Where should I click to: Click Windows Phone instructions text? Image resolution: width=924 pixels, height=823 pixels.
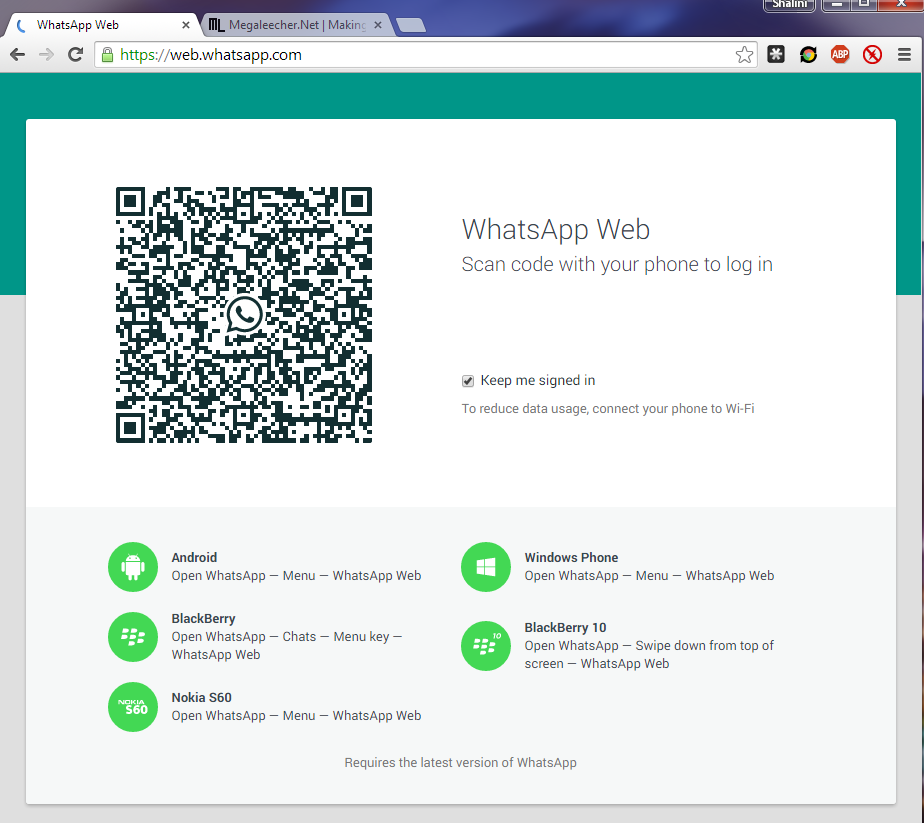tap(649, 576)
